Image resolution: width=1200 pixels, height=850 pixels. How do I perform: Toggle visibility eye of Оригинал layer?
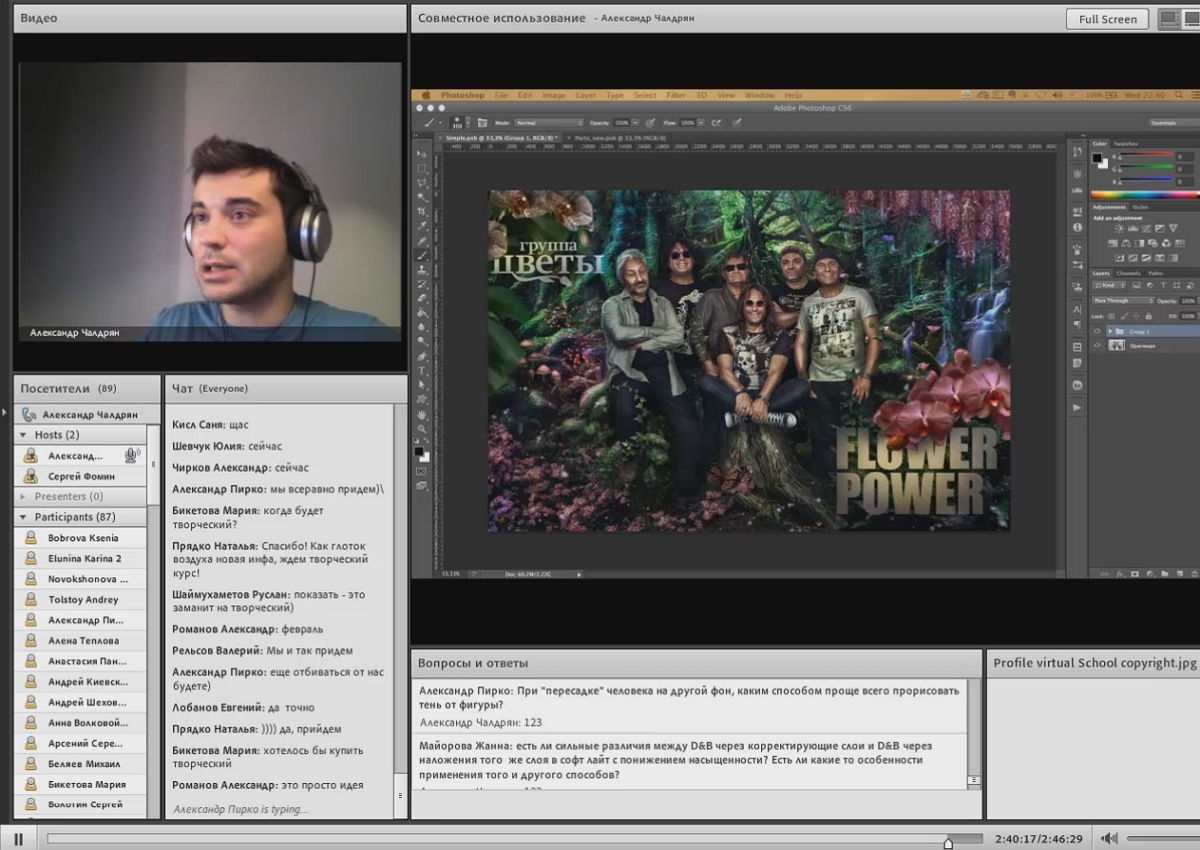(1098, 345)
